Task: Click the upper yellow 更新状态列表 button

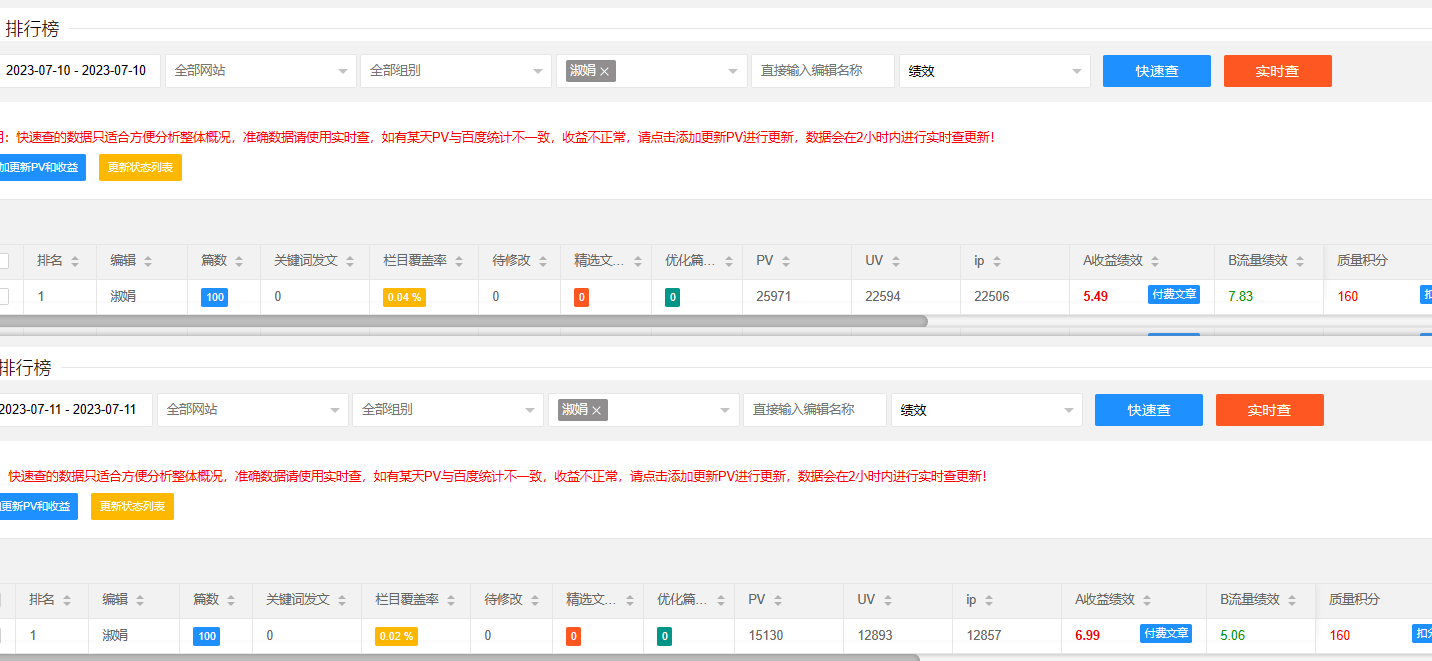Action: pos(140,168)
